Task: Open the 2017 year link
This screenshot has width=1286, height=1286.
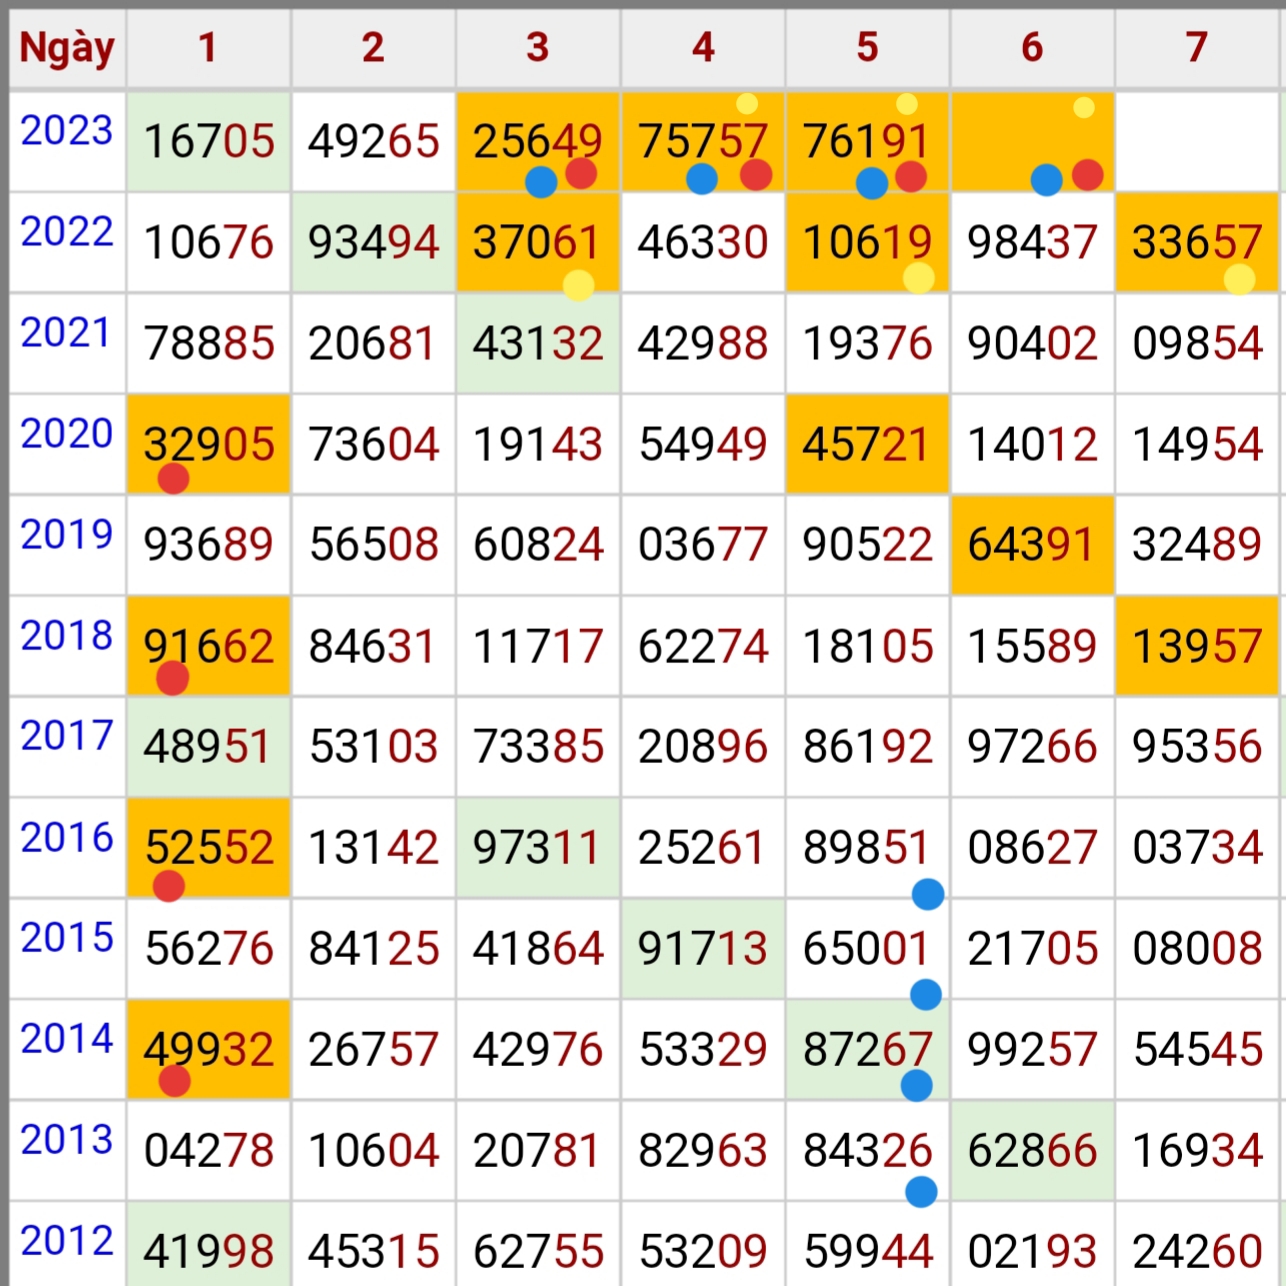Action: [67, 736]
